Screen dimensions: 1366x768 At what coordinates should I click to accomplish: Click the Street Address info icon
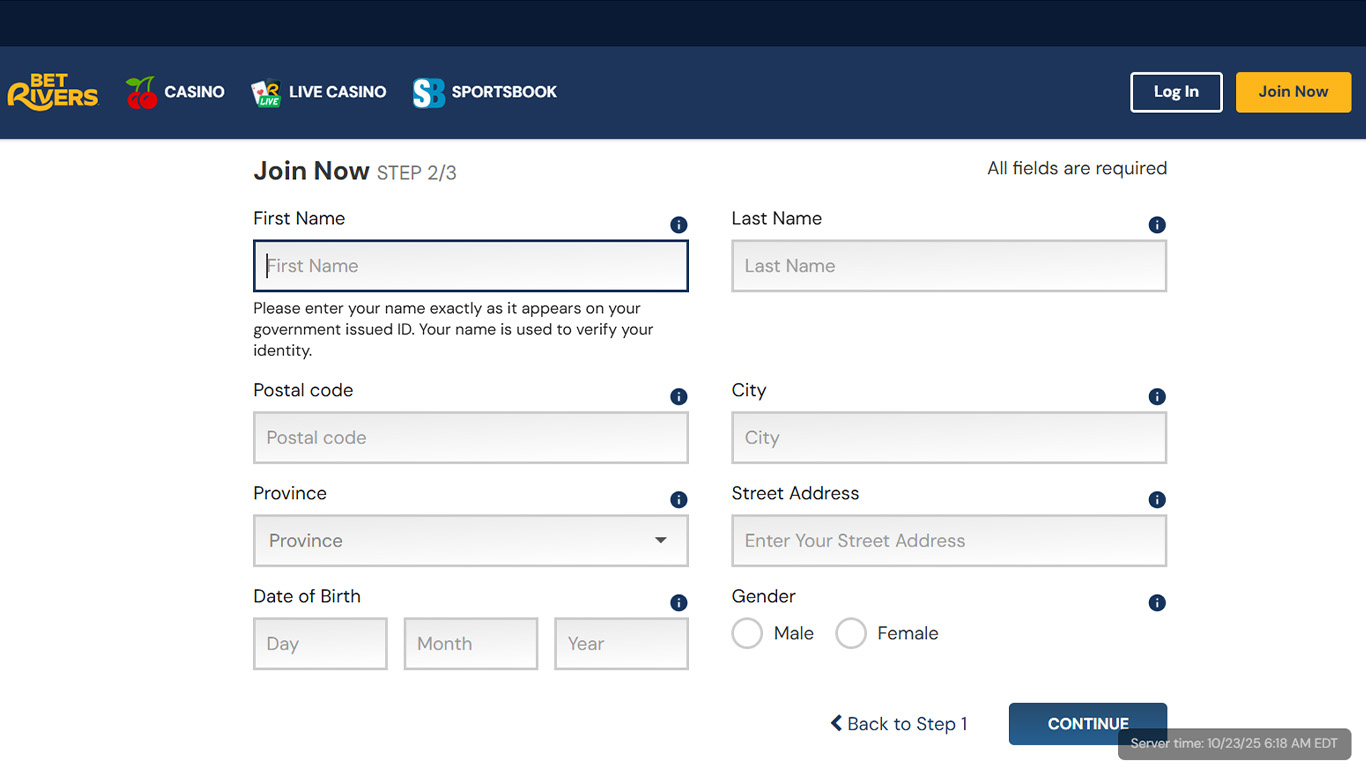point(1157,500)
